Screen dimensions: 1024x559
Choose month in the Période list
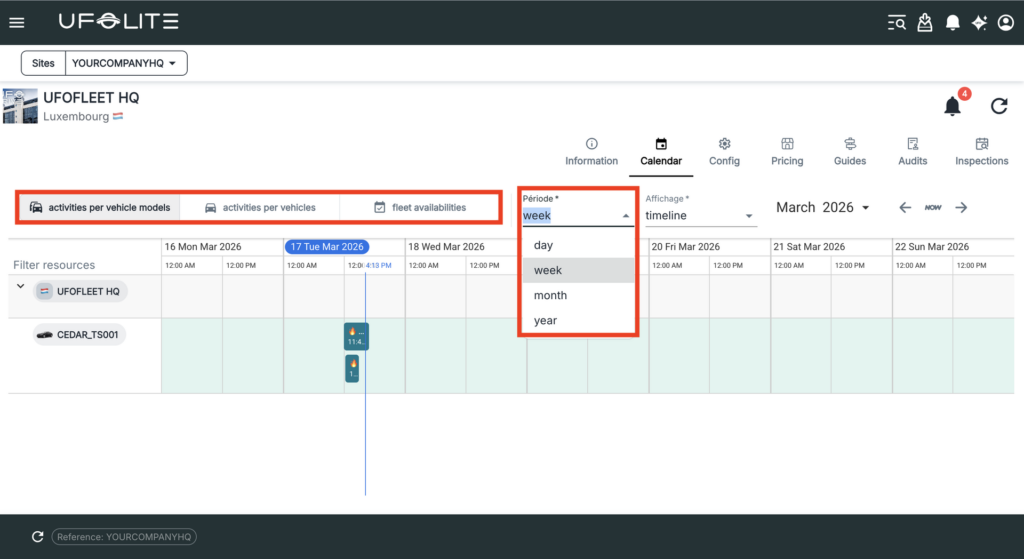point(550,295)
